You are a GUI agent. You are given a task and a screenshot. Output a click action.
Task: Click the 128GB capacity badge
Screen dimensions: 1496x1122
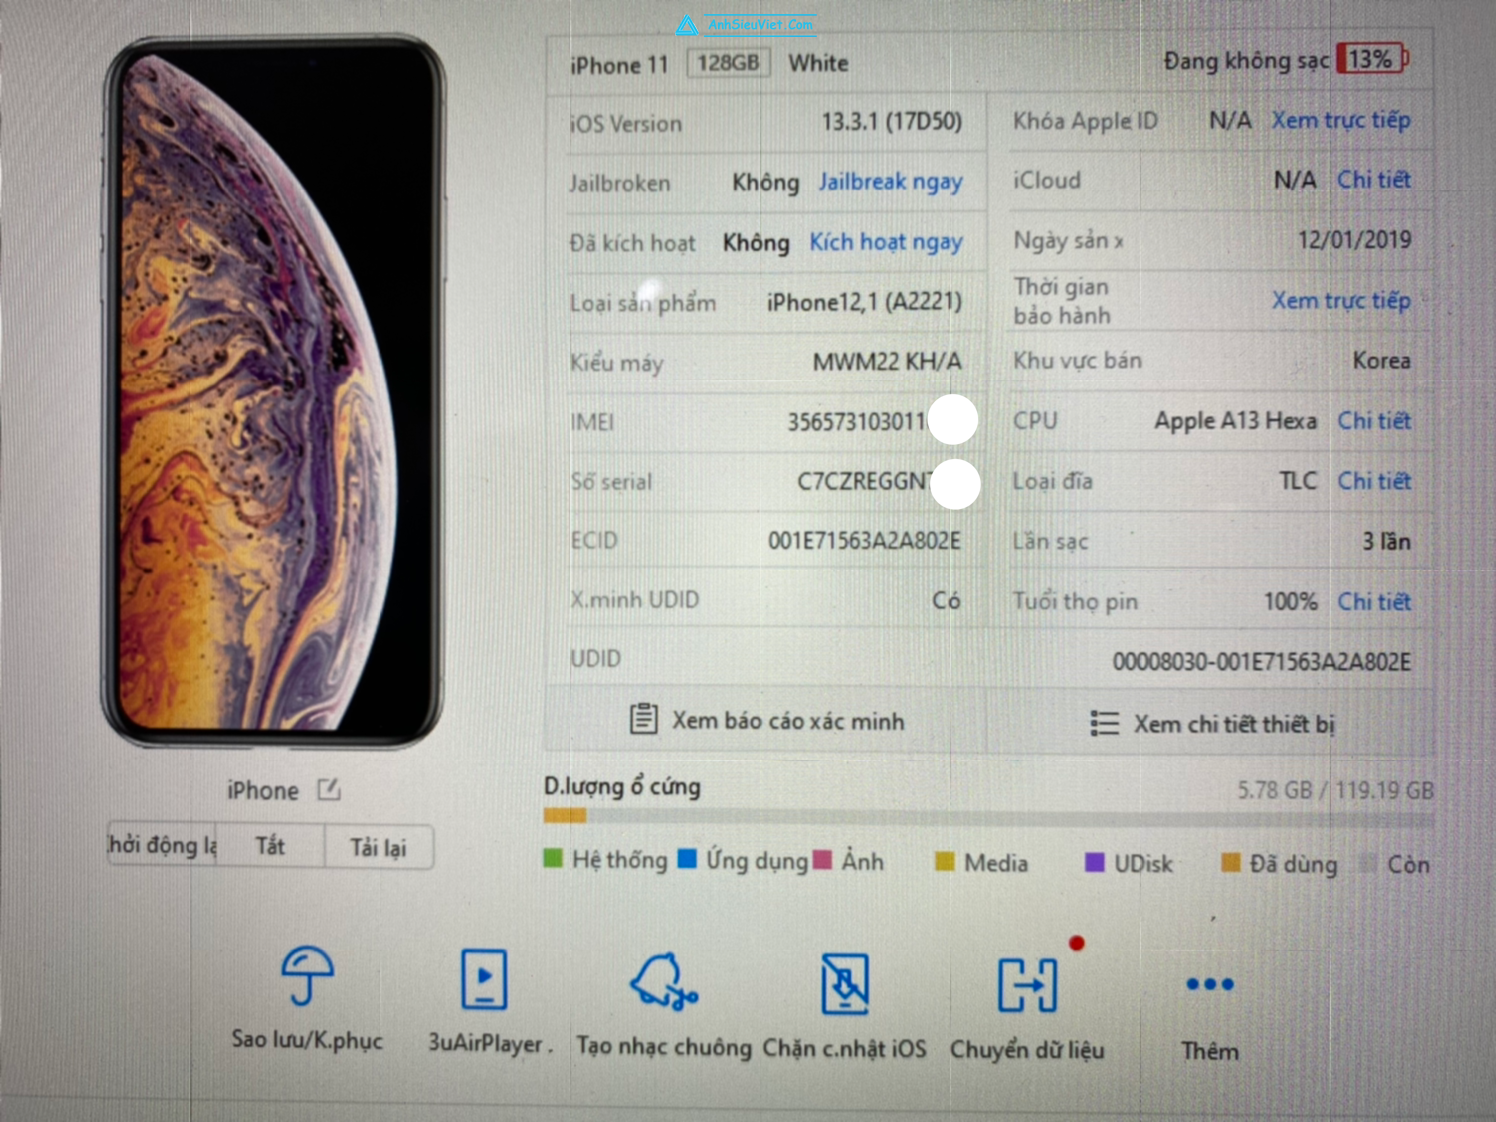[728, 63]
